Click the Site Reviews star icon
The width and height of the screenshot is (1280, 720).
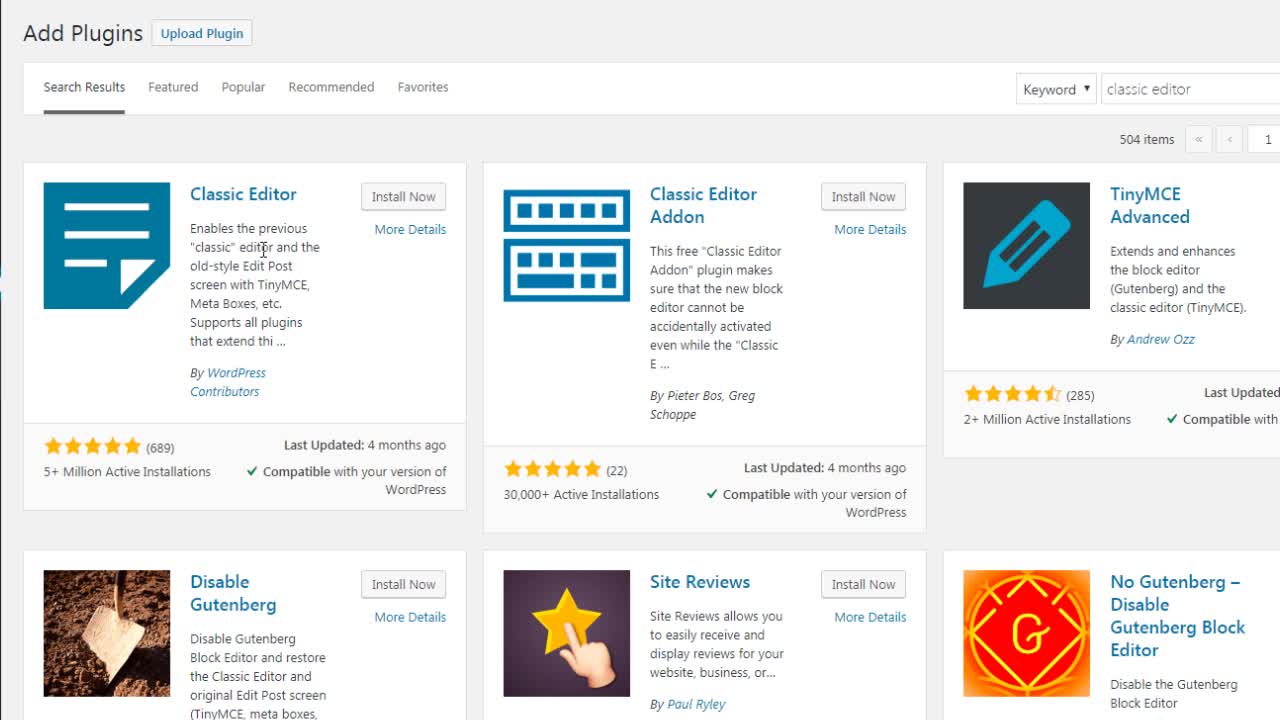(567, 633)
